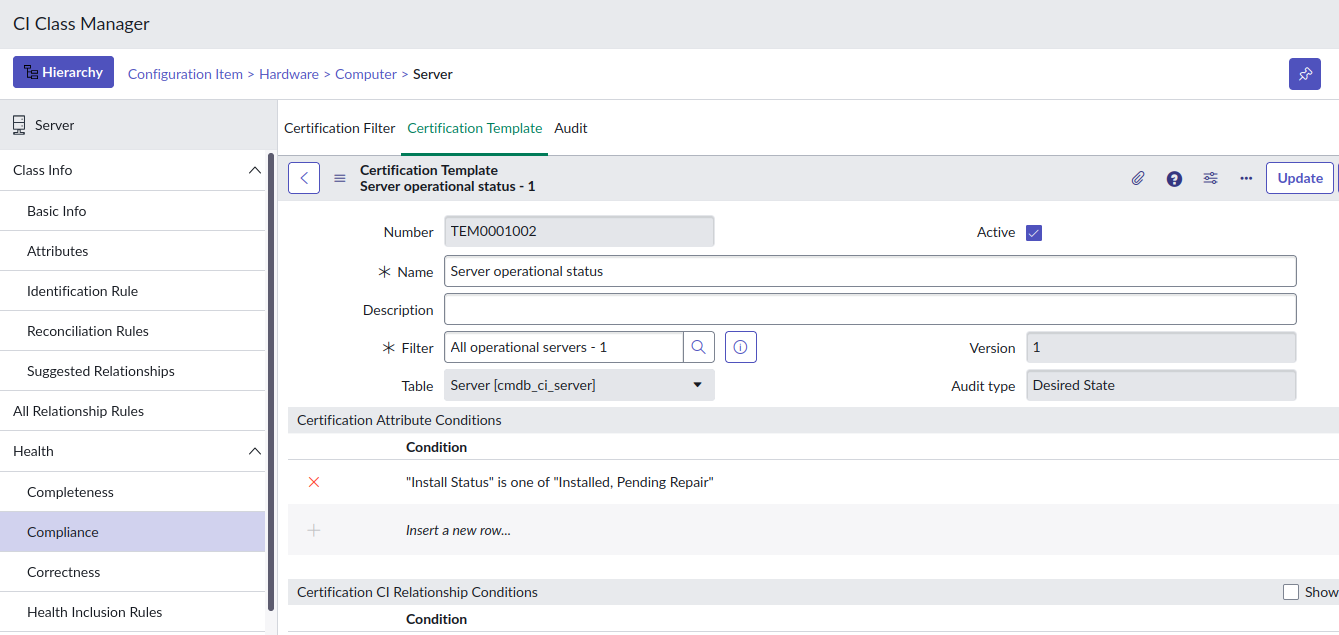The width and height of the screenshot is (1339, 635).
Task: Click the Hardware breadcrumb link
Action: [x=289, y=74]
